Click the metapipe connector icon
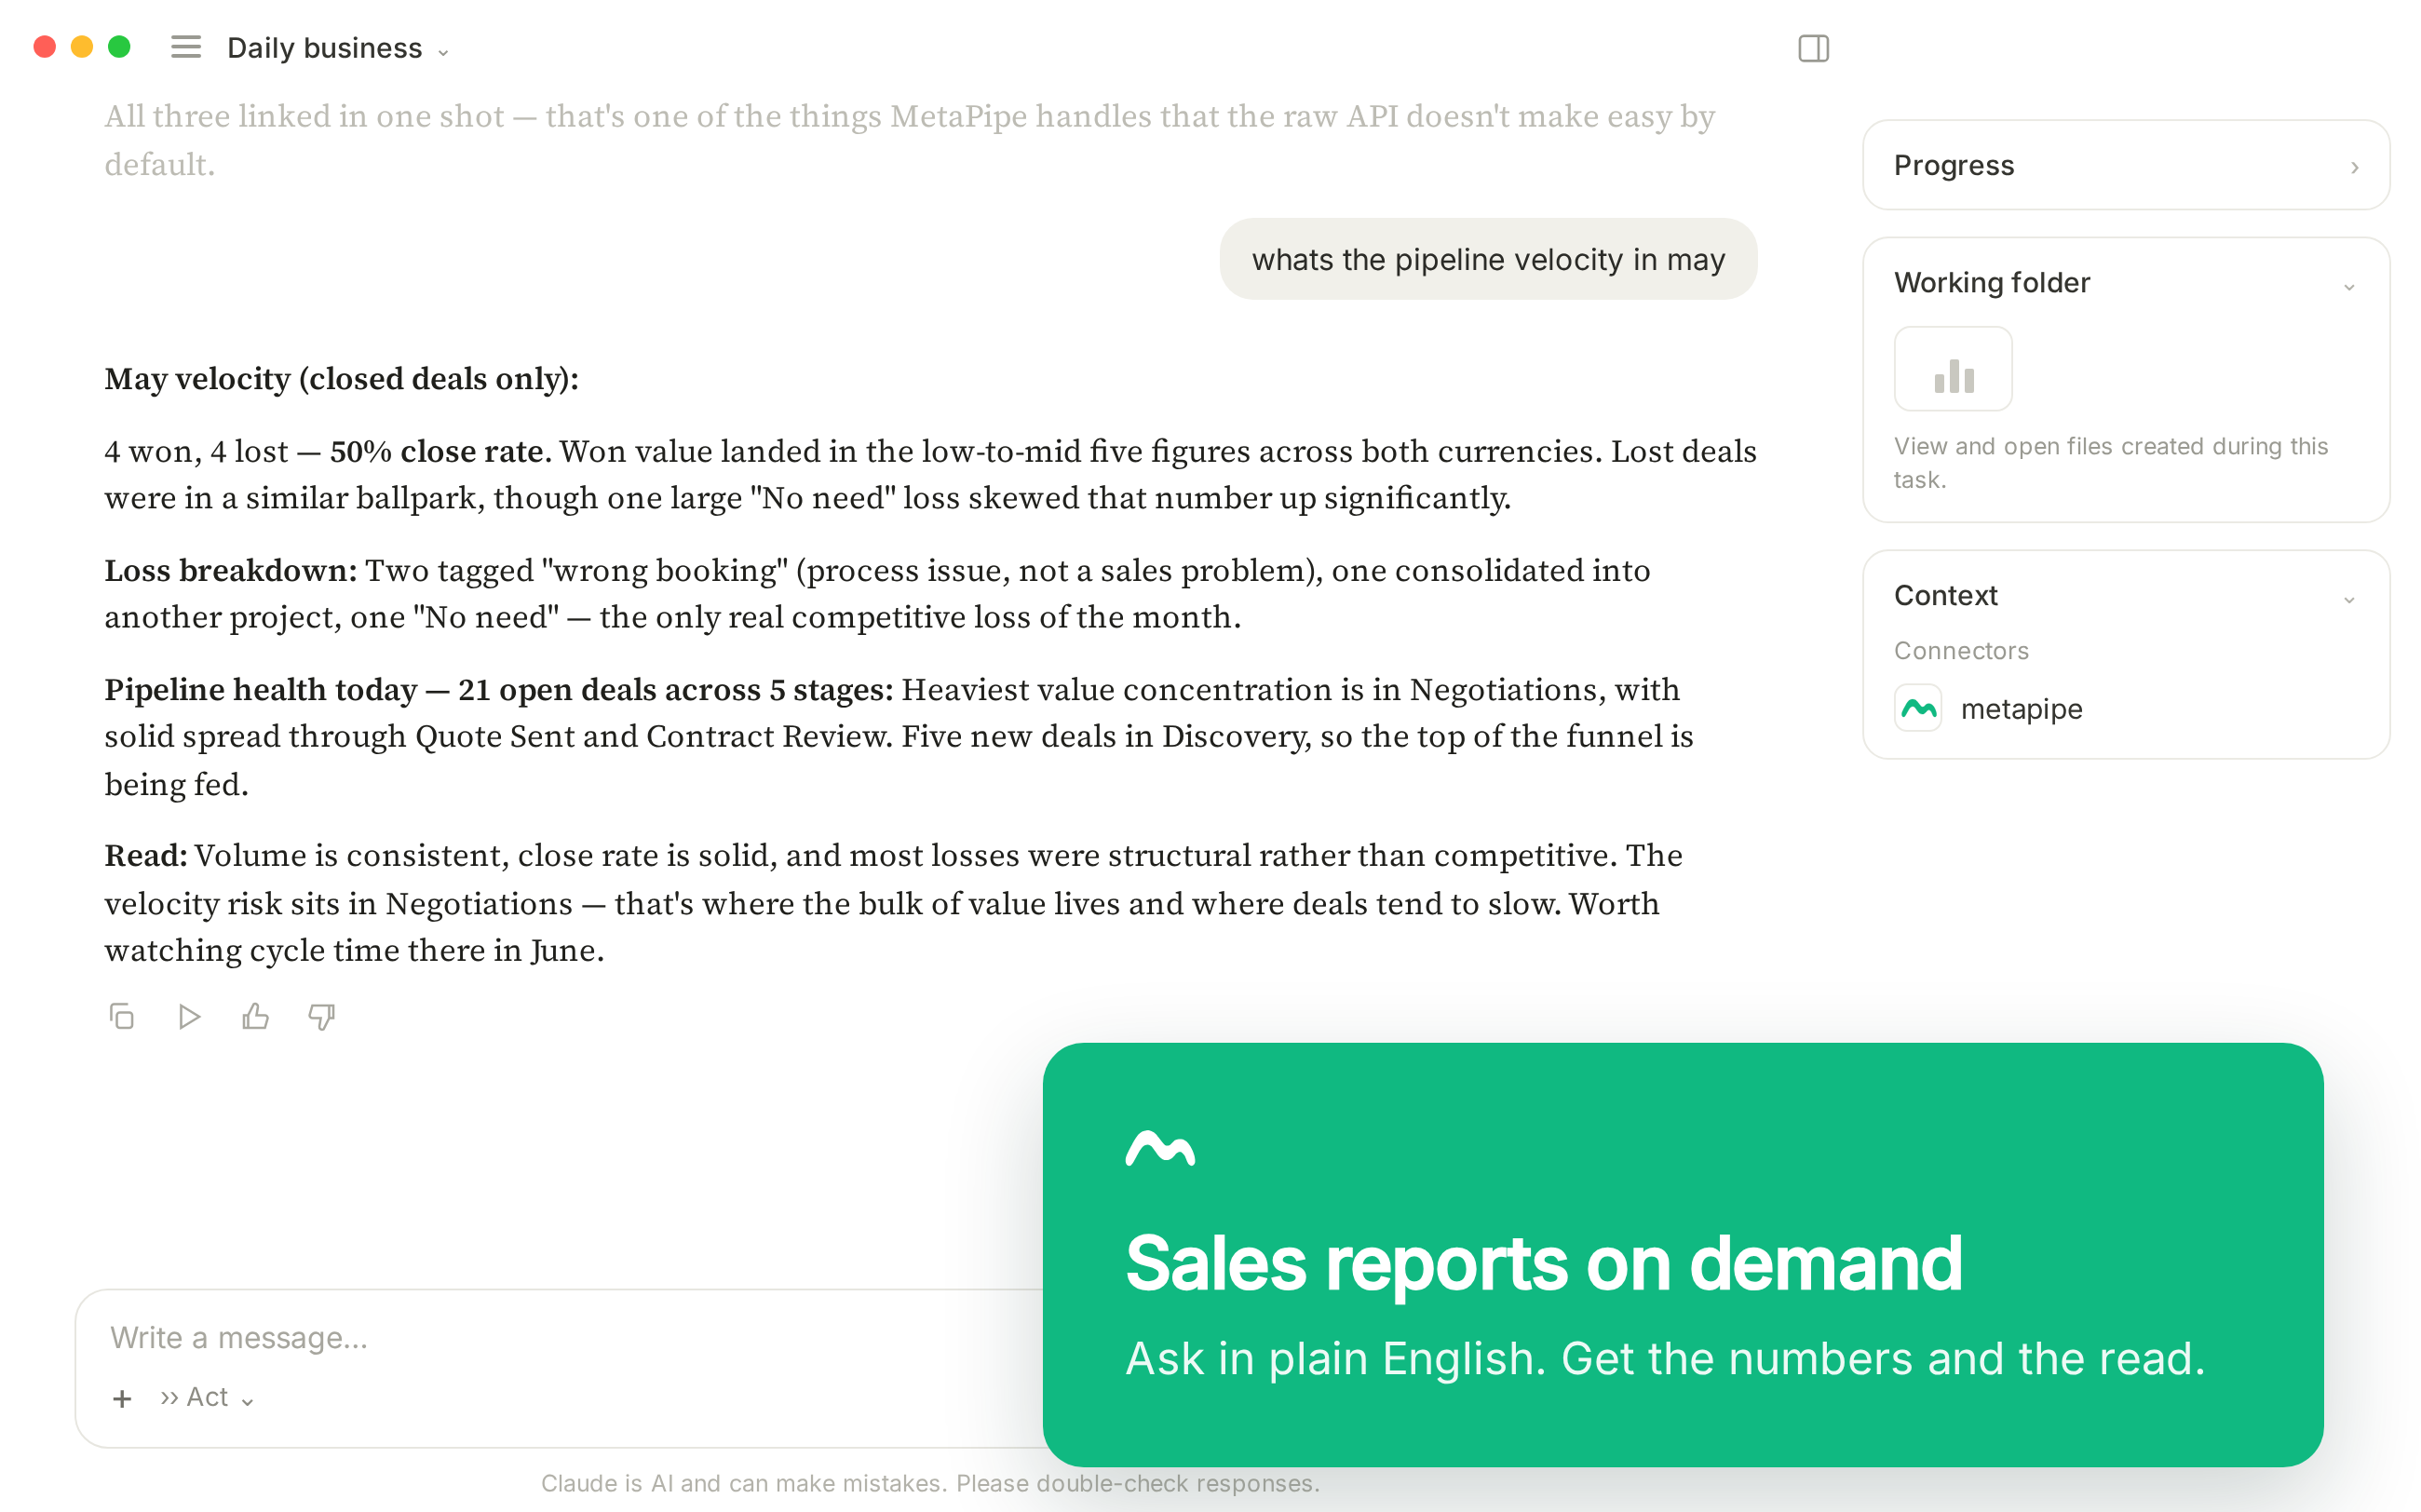The height and width of the screenshot is (1512, 2421). pyautogui.click(x=1918, y=709)
